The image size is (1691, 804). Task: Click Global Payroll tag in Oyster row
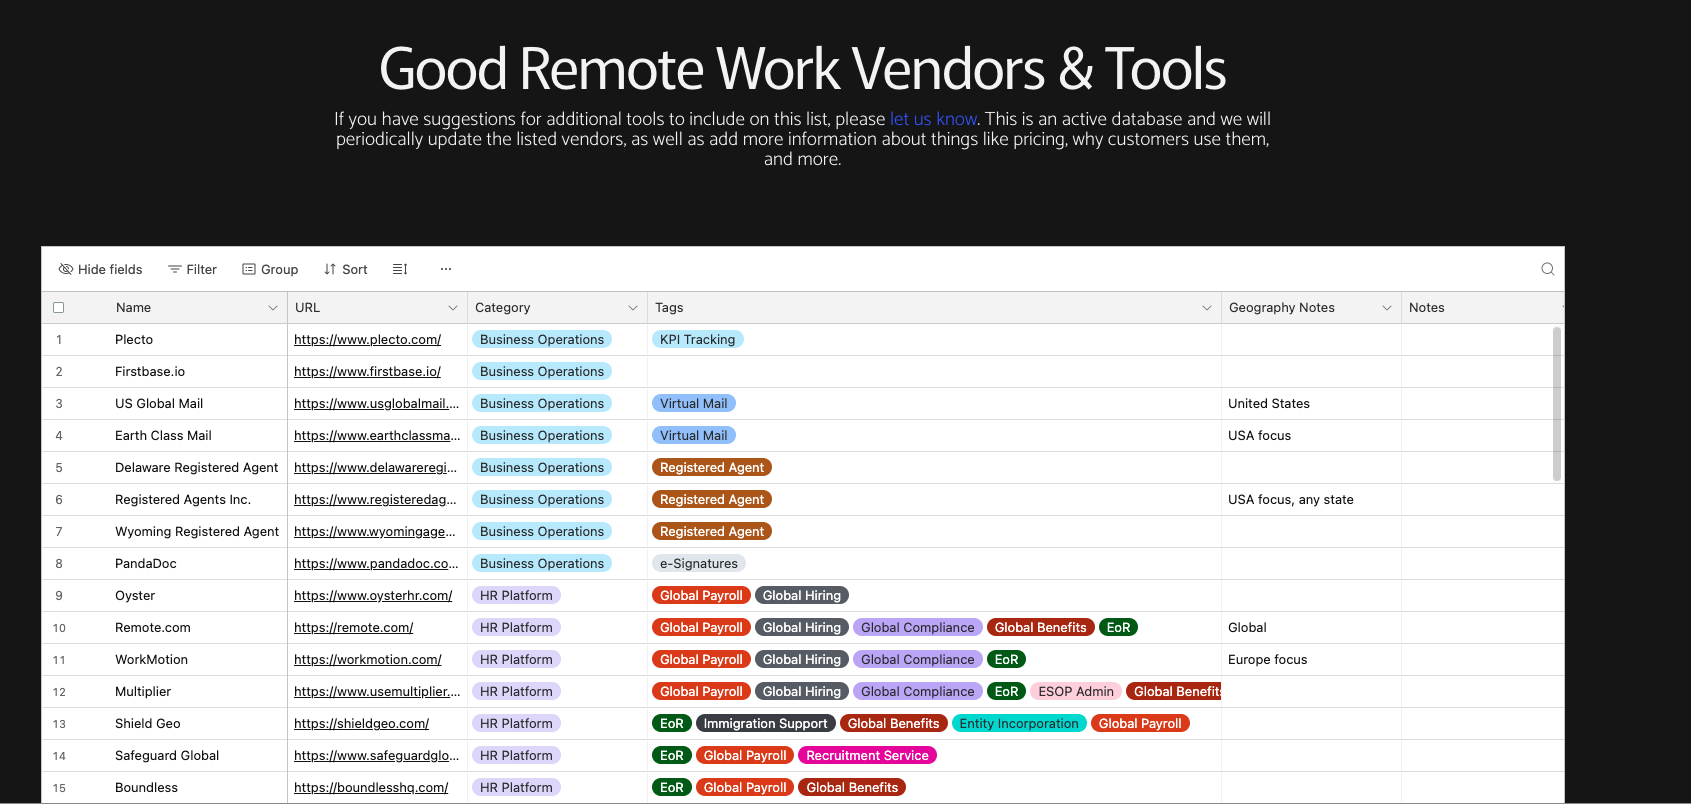tap(701, 596)
